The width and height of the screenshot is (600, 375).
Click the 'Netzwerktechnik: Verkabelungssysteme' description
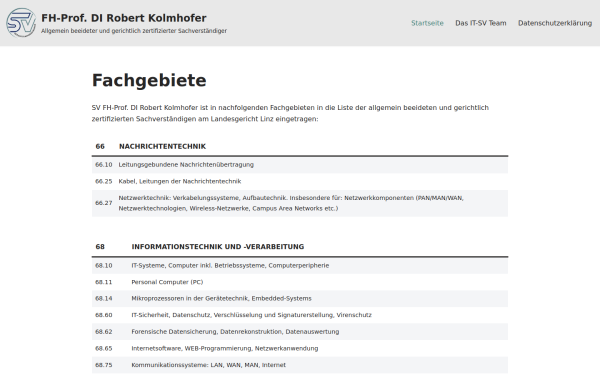coord(291,203)
